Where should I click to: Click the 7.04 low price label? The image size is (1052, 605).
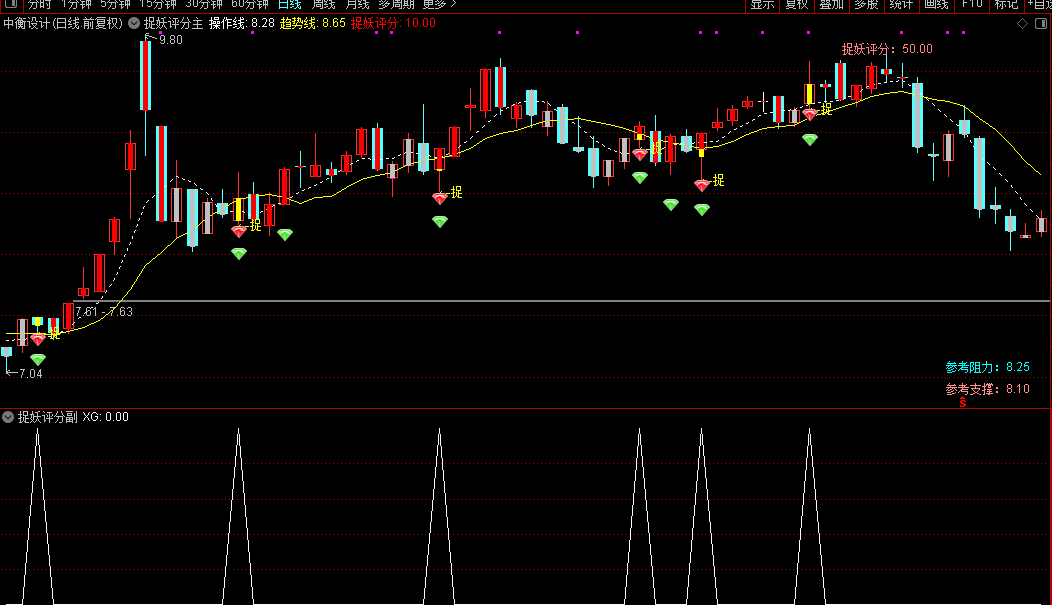[x=30, y=374]
